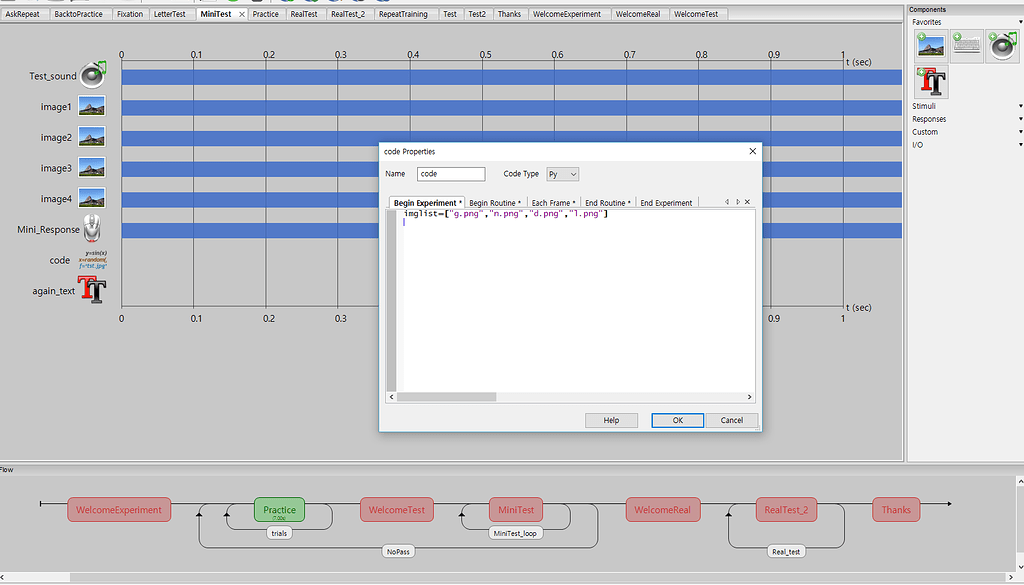The image size is (1024, 585).
Task: Open the Test_sound speaker component
Action: click(92, 75)
